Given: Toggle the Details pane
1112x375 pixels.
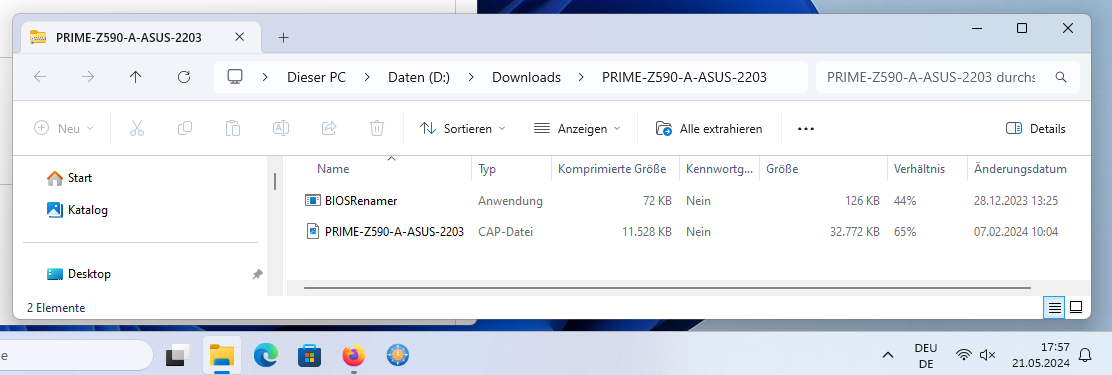Looking at the screenshot, I should point(1035,128).
